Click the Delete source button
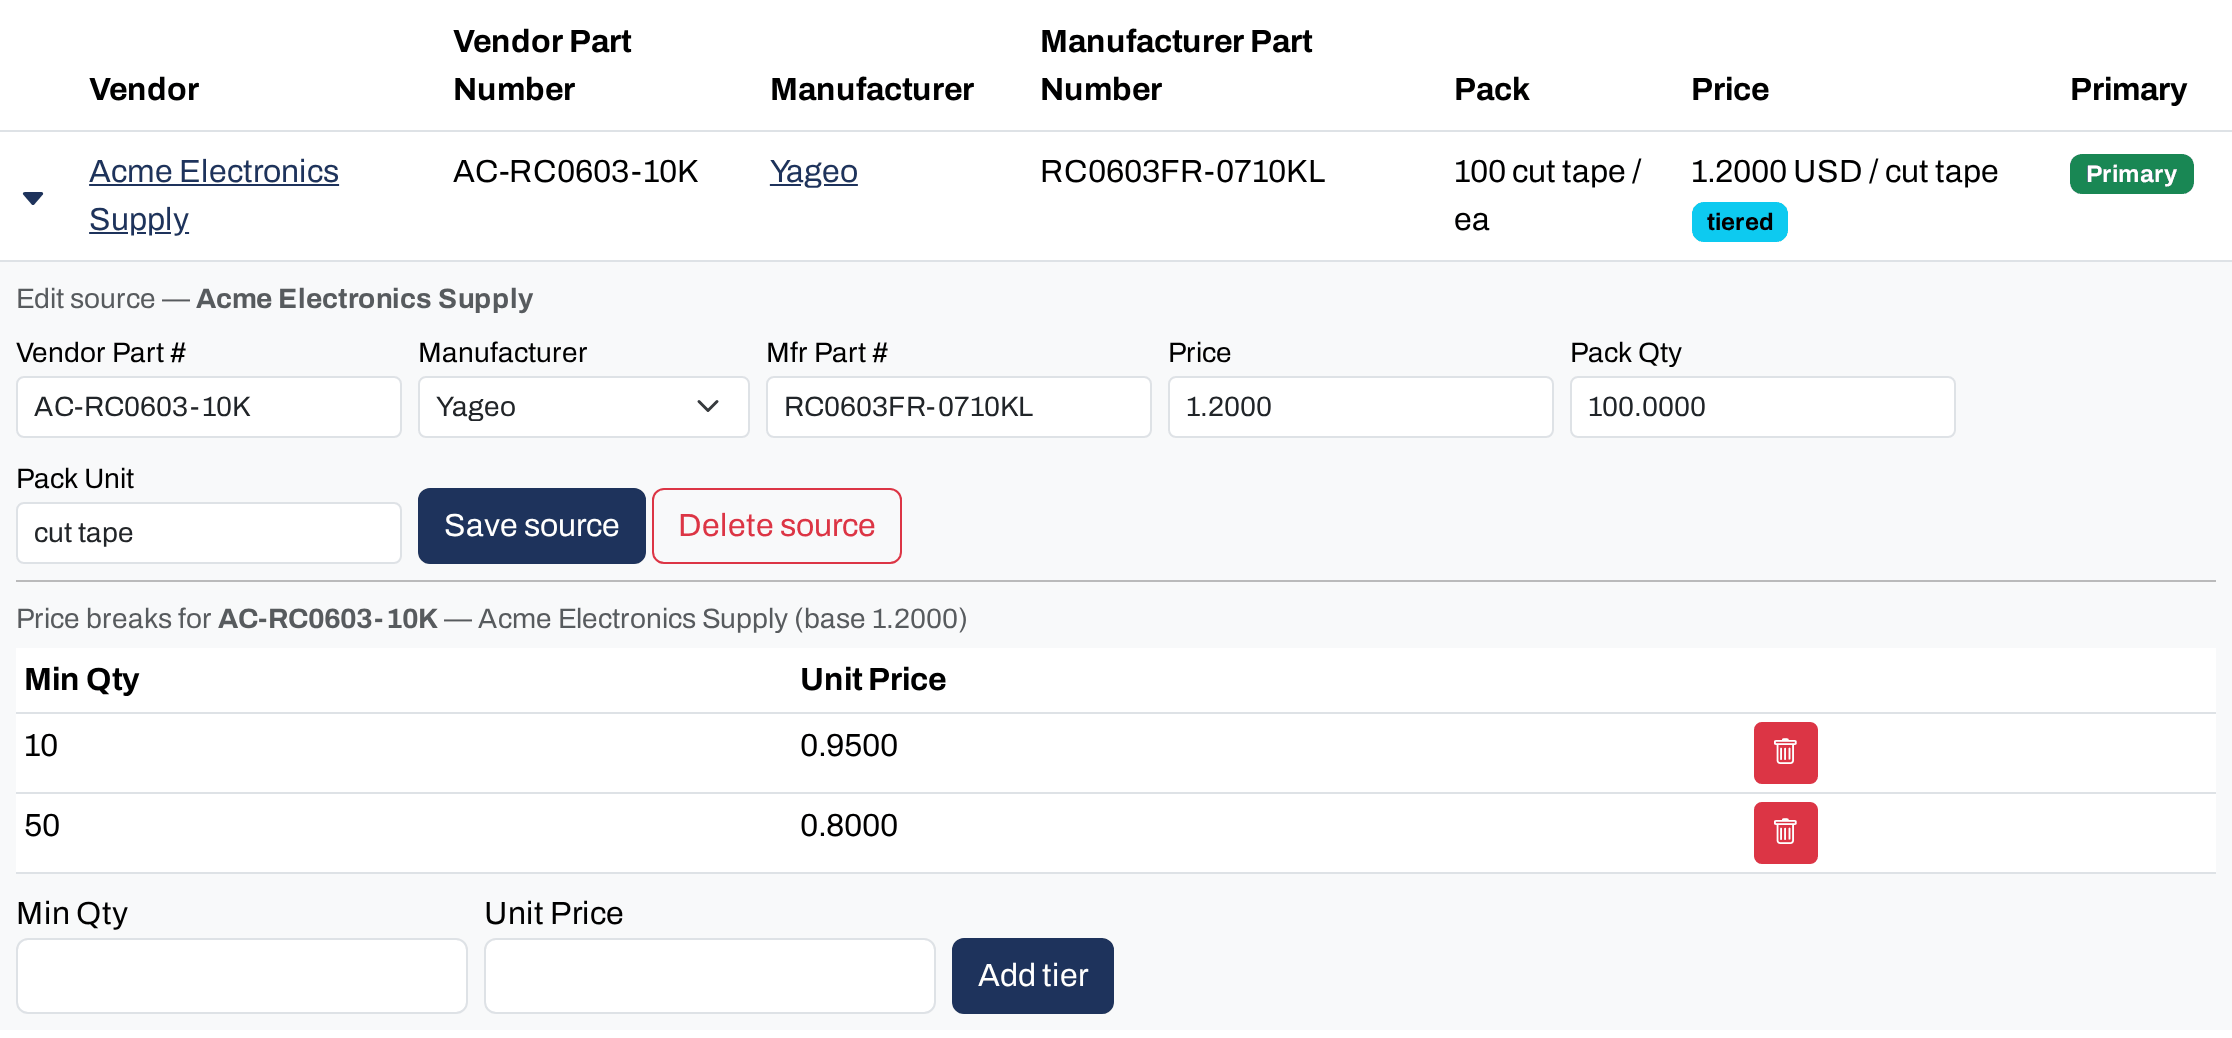The image size is (2232, 1038). 777,526
